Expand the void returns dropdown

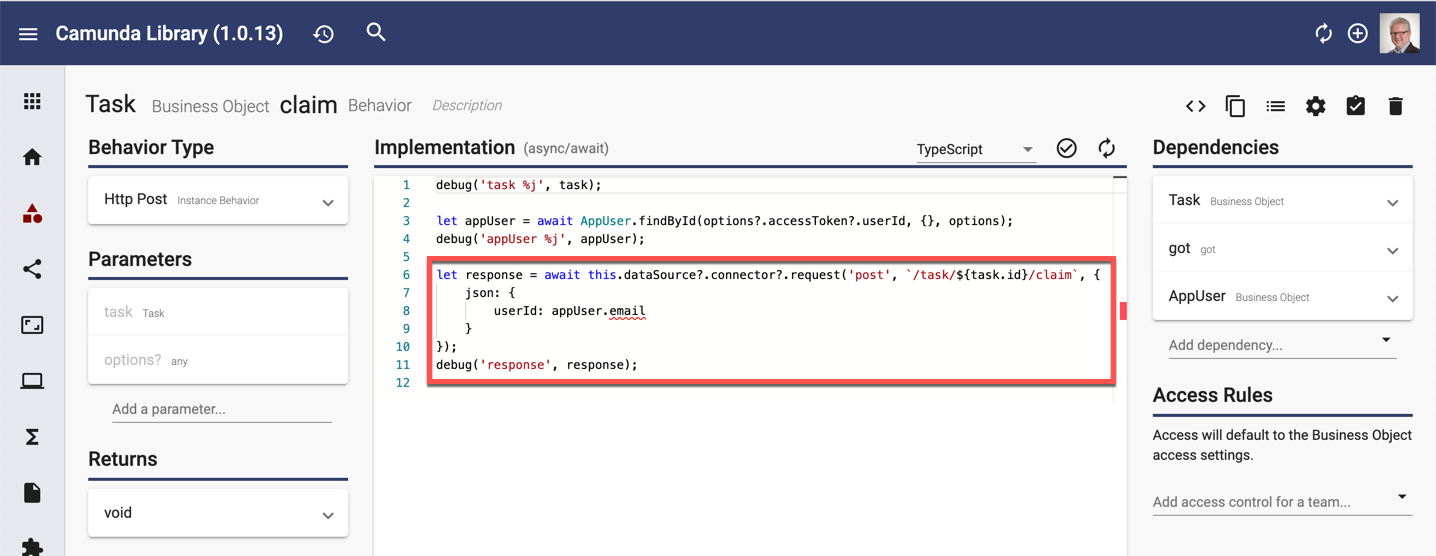pos(218,513)
